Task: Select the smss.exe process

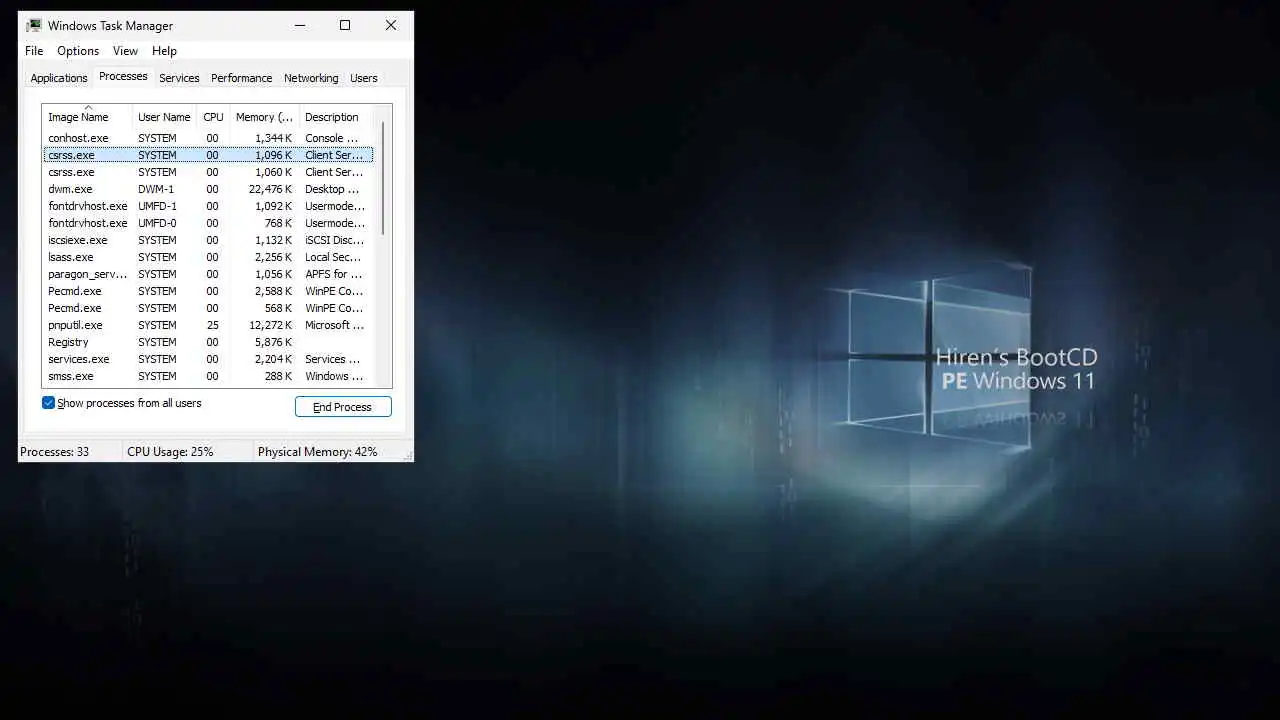Action: tap(208, 376)
